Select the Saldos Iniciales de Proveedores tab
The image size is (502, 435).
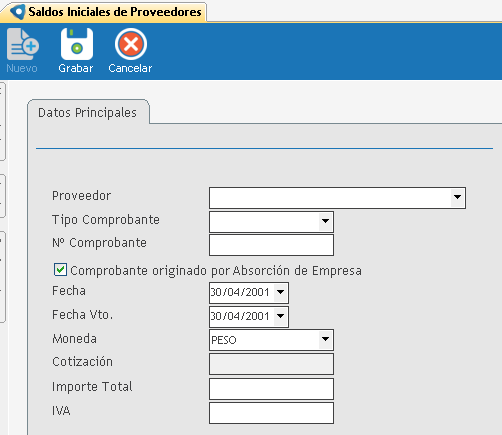tap(103, 12)
